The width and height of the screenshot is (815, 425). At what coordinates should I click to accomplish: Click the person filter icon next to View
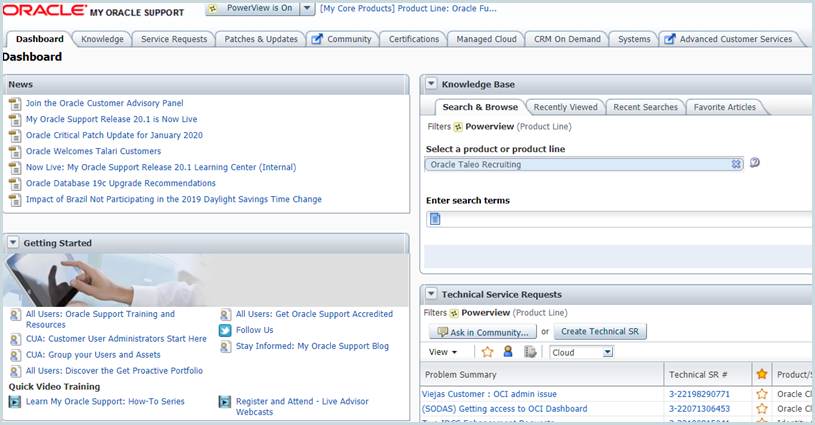tap(508, 352)
